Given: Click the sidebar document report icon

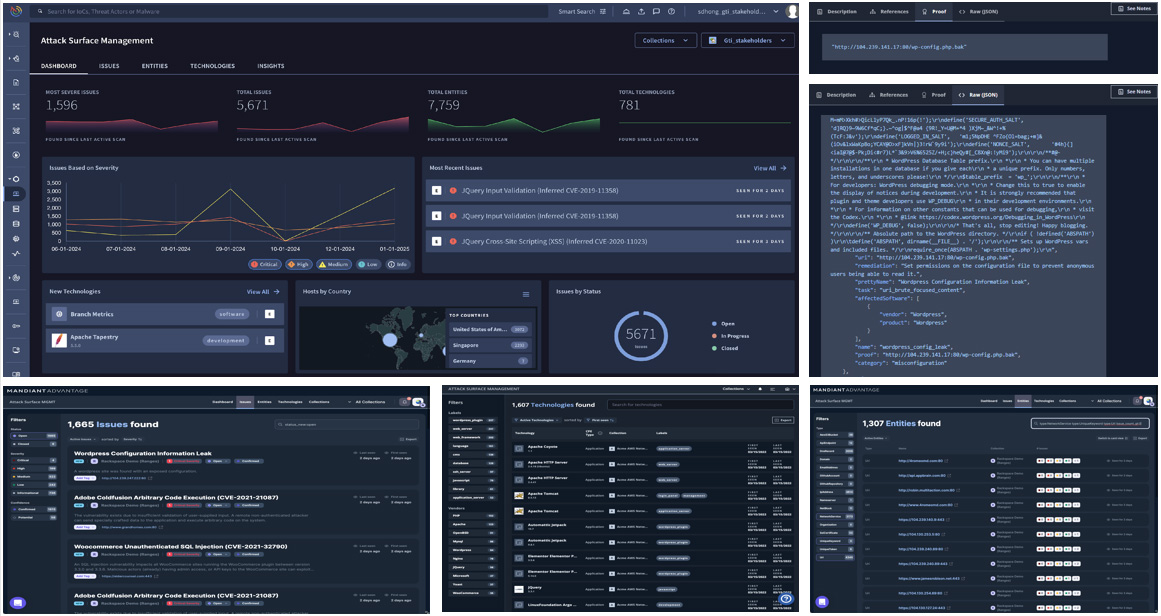Looking at the screenshot, I should tap(16, 82).
